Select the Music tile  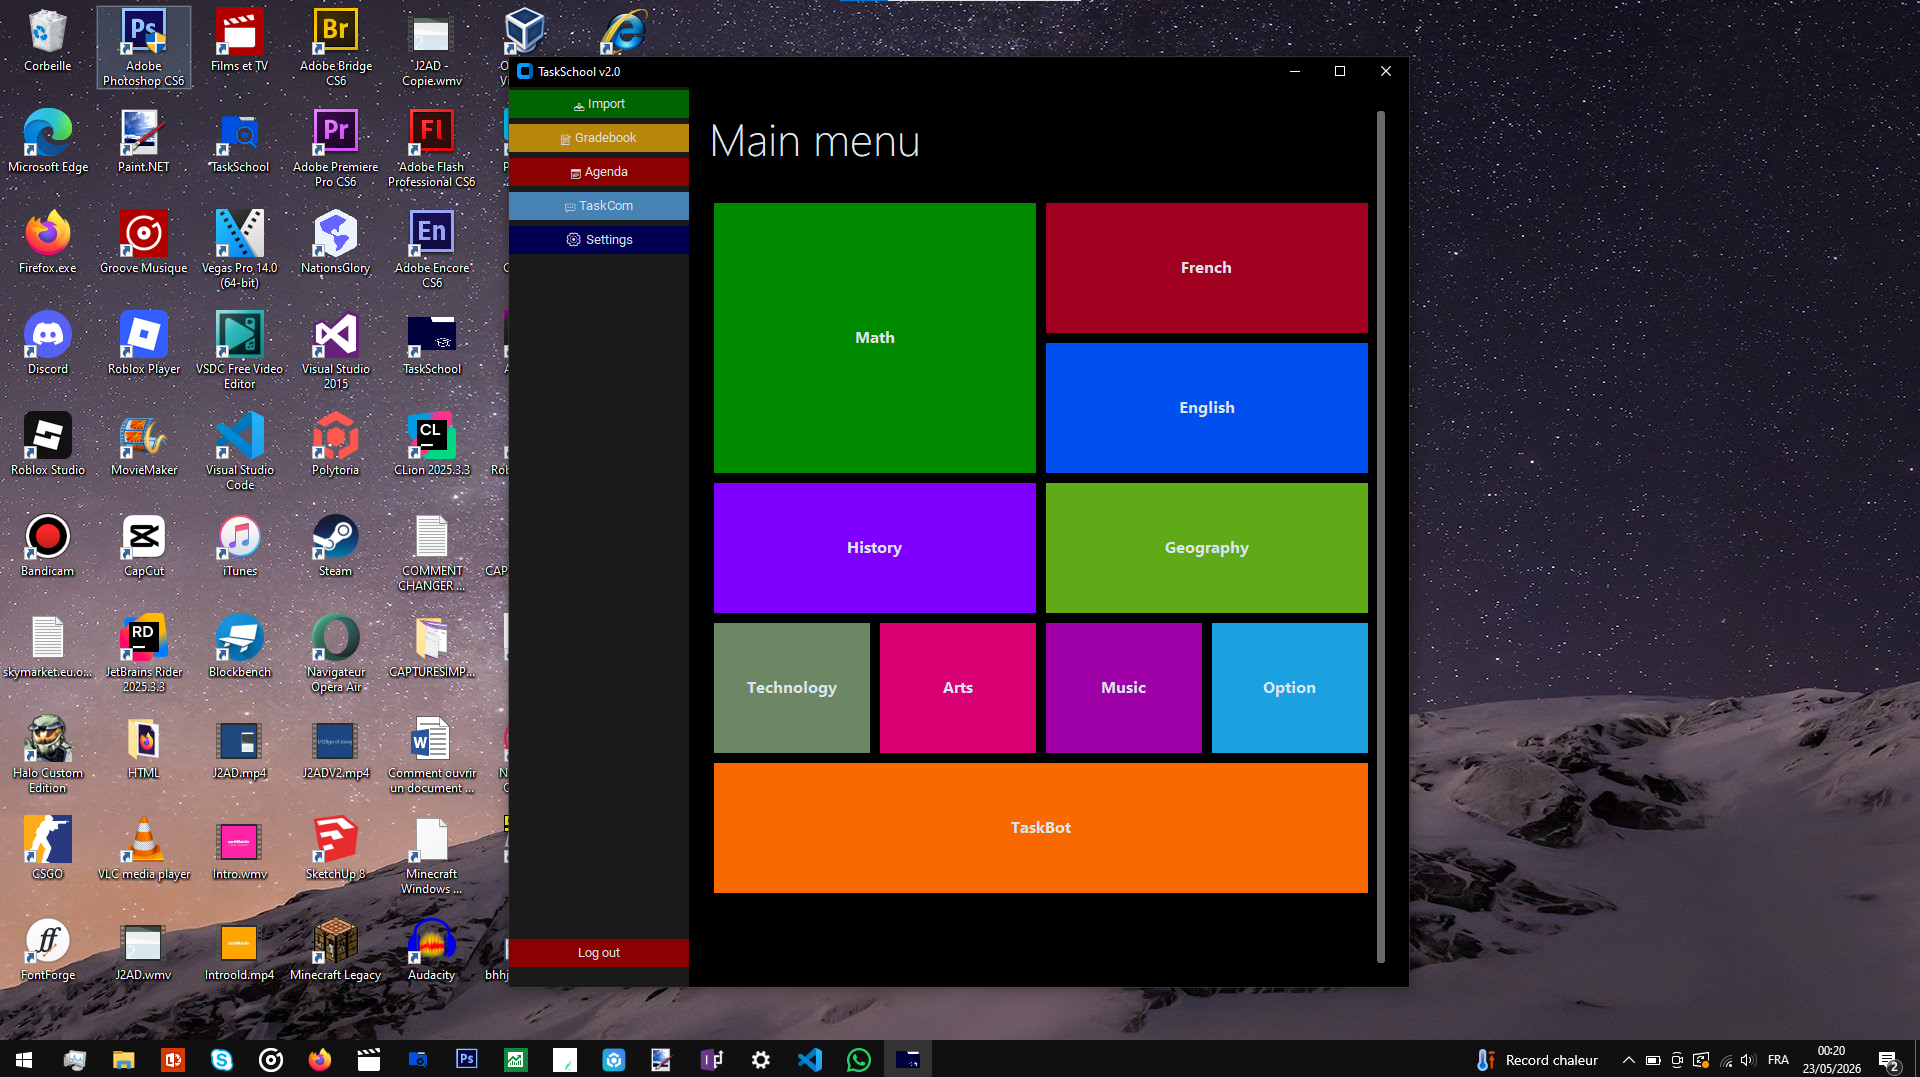pyautogui.click(x=1124, y=688)
